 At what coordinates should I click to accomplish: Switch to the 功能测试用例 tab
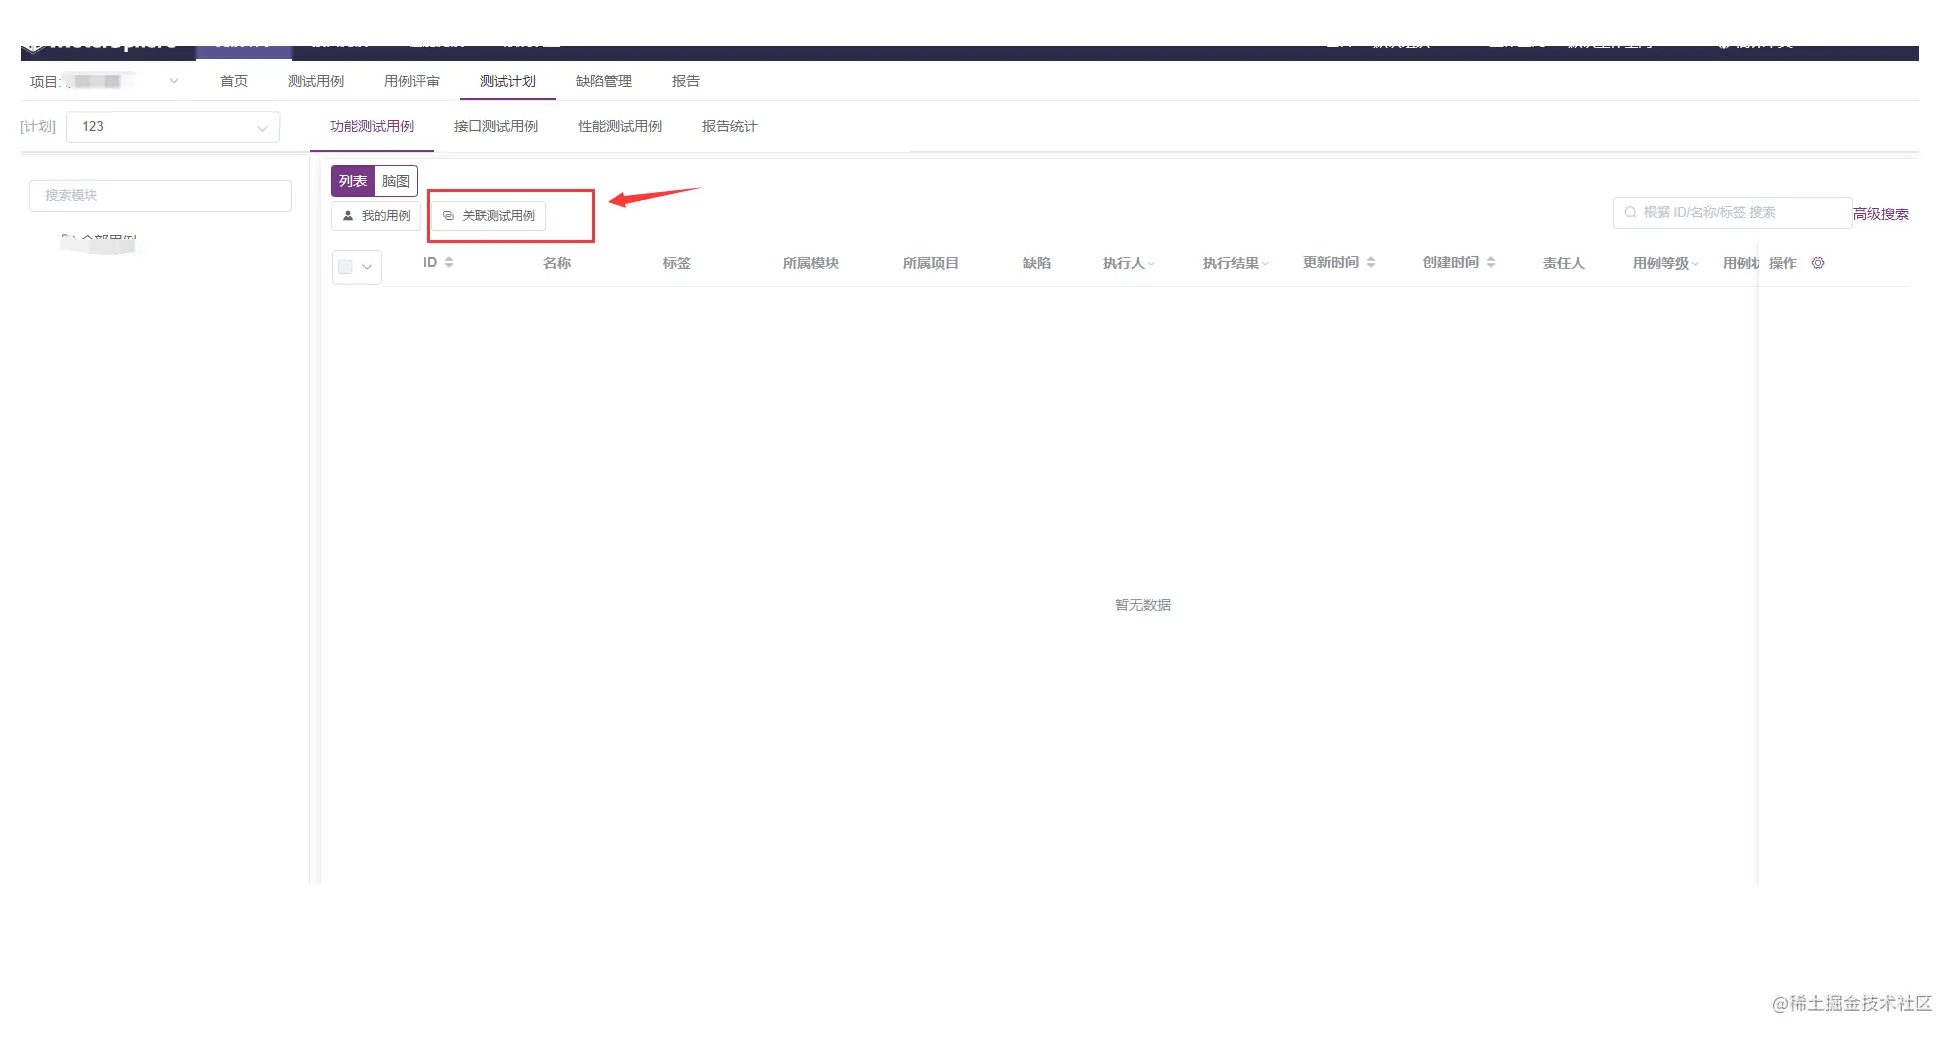click(372, 126)
